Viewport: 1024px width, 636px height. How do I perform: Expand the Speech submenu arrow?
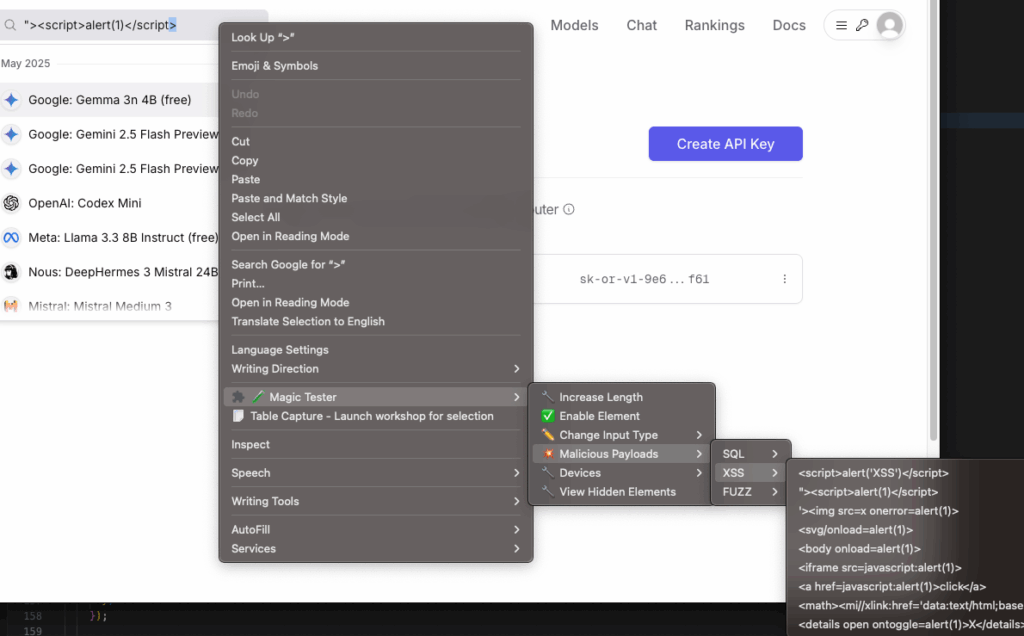coord(517,473)
